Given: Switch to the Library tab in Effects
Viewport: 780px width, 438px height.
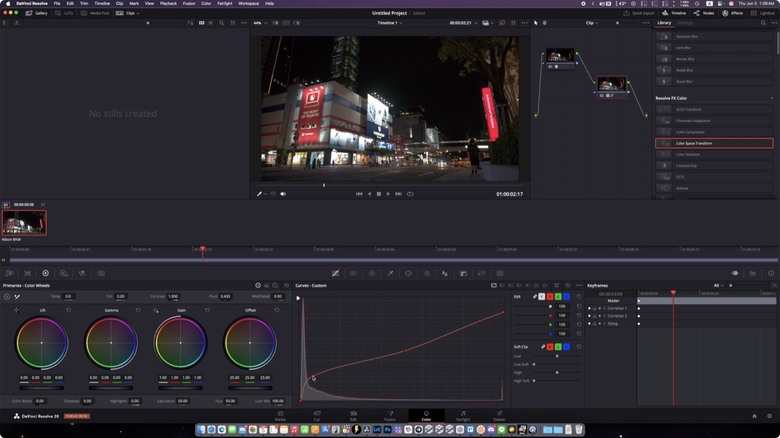Looking at the screenshot, I should pyautogui.click(x=664, y=23).
